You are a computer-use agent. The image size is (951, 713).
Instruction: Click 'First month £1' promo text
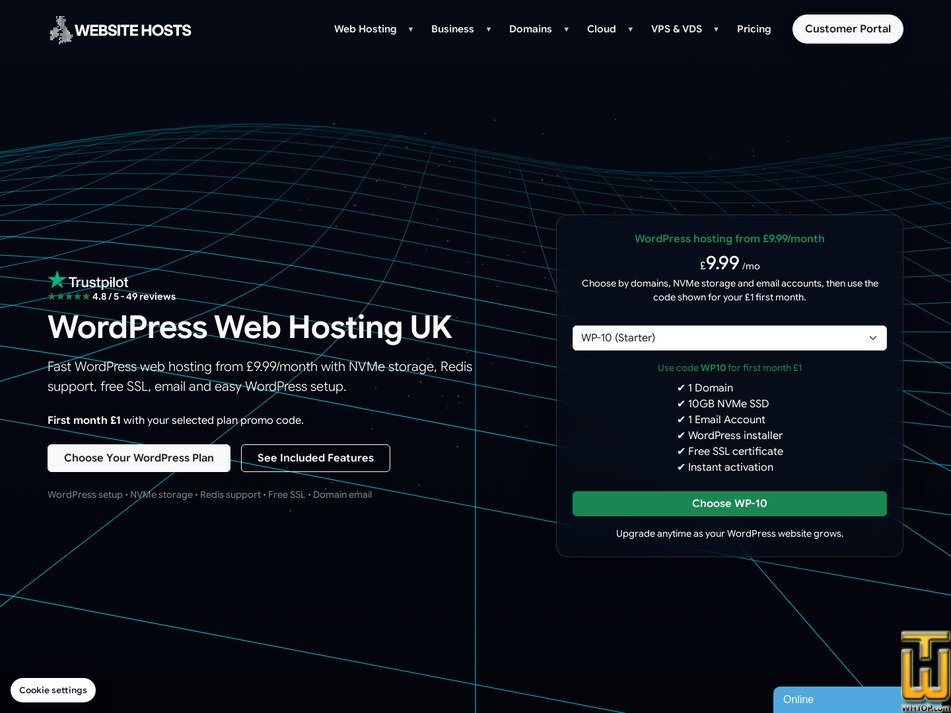point(84,420)
